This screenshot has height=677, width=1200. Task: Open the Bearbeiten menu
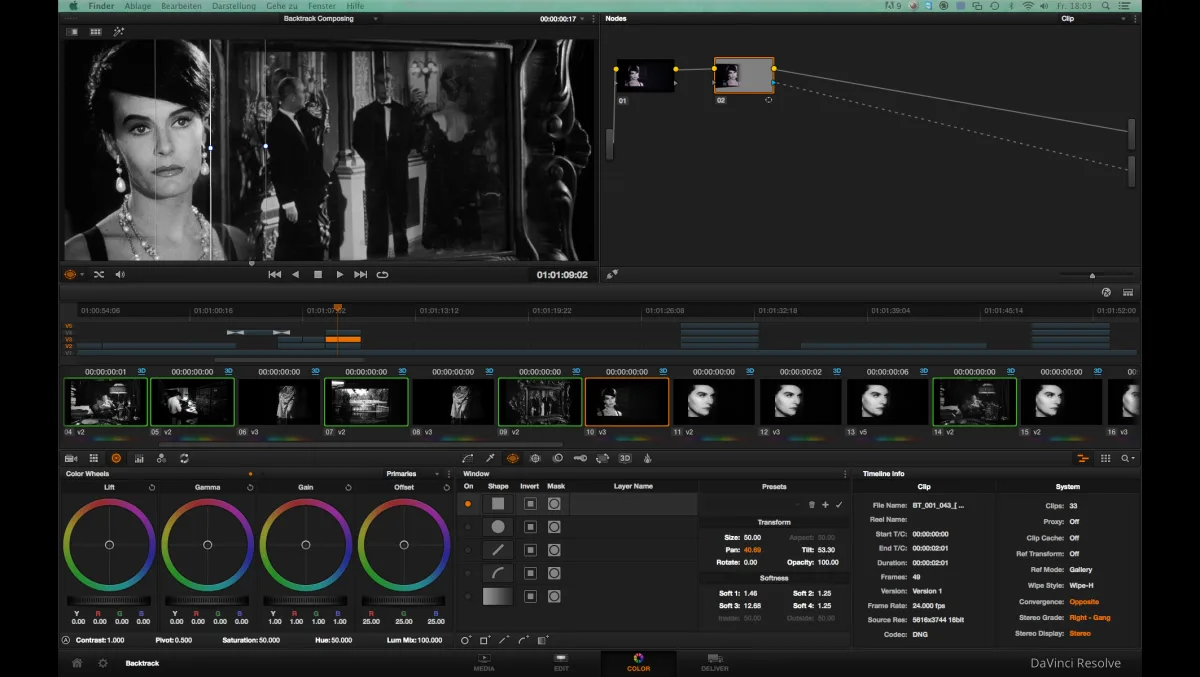click(180, 6)
